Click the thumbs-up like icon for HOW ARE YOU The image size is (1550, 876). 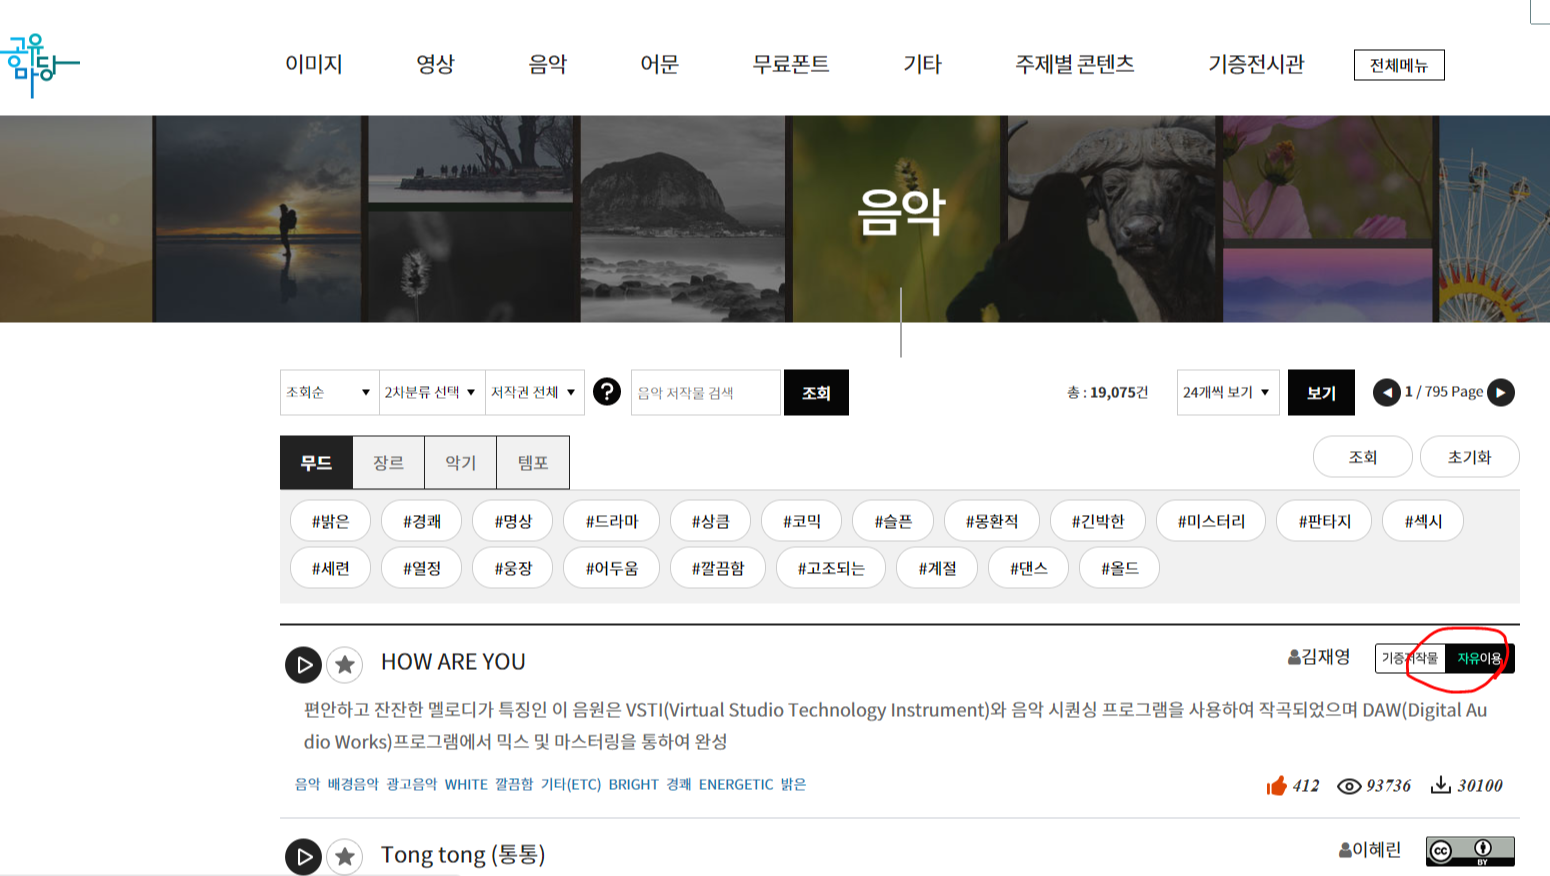click(x=1276, y=786)
